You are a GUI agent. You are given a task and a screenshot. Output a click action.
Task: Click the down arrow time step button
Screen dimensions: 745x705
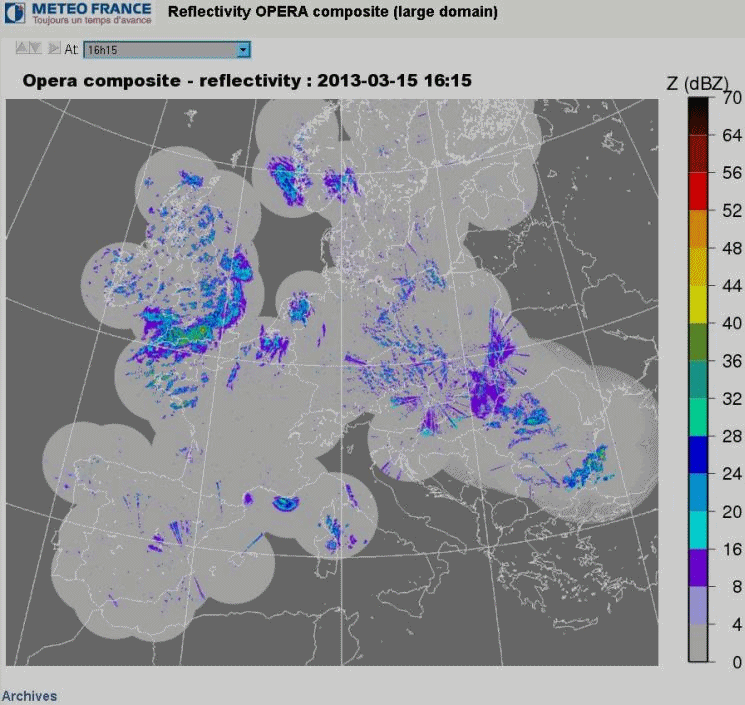(35, 48)
